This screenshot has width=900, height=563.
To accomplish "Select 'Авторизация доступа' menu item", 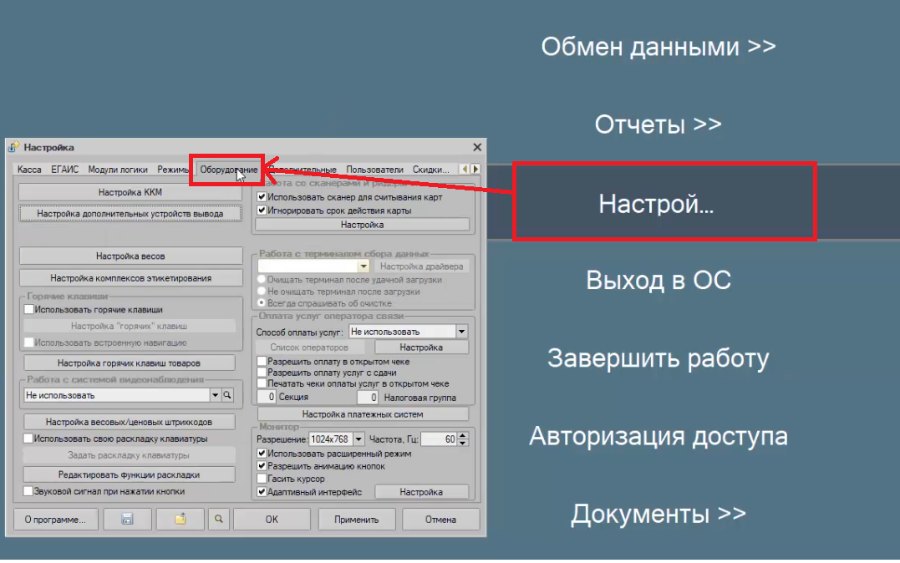I will click(x=658, y=436).
